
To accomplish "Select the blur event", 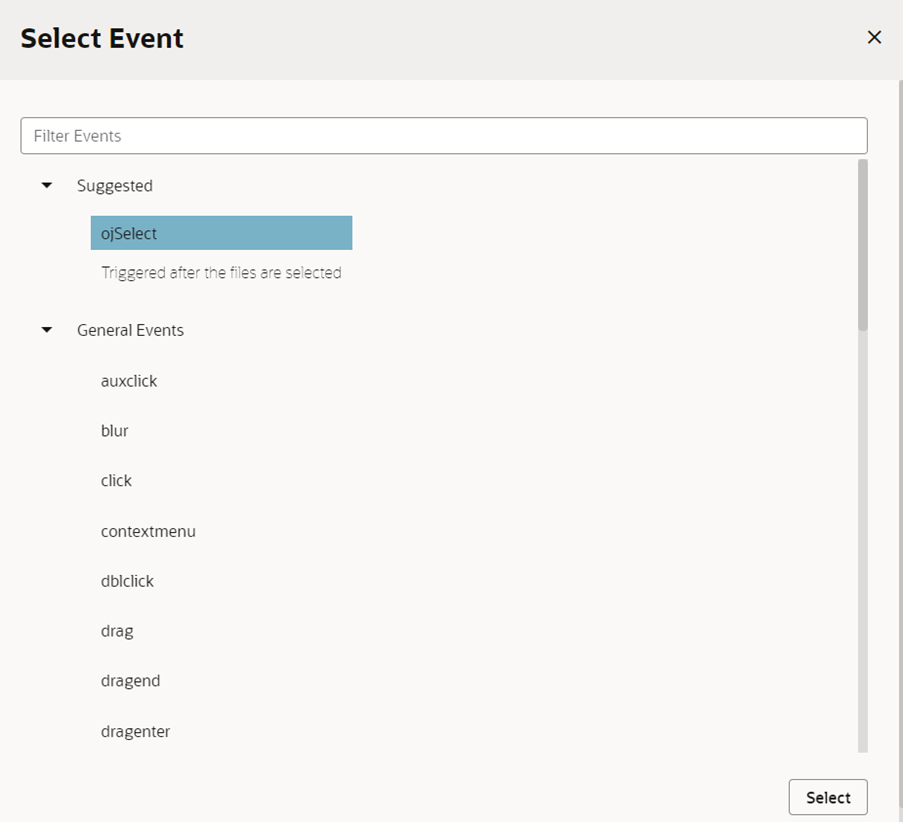I will [x=115, y=431].
